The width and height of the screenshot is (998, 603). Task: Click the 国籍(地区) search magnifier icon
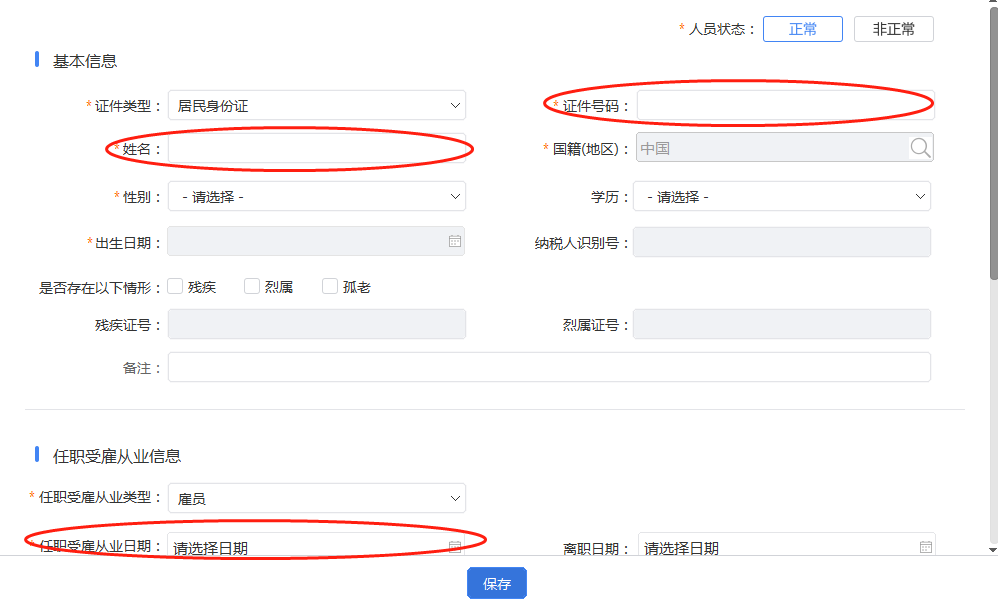coord(920,148)
